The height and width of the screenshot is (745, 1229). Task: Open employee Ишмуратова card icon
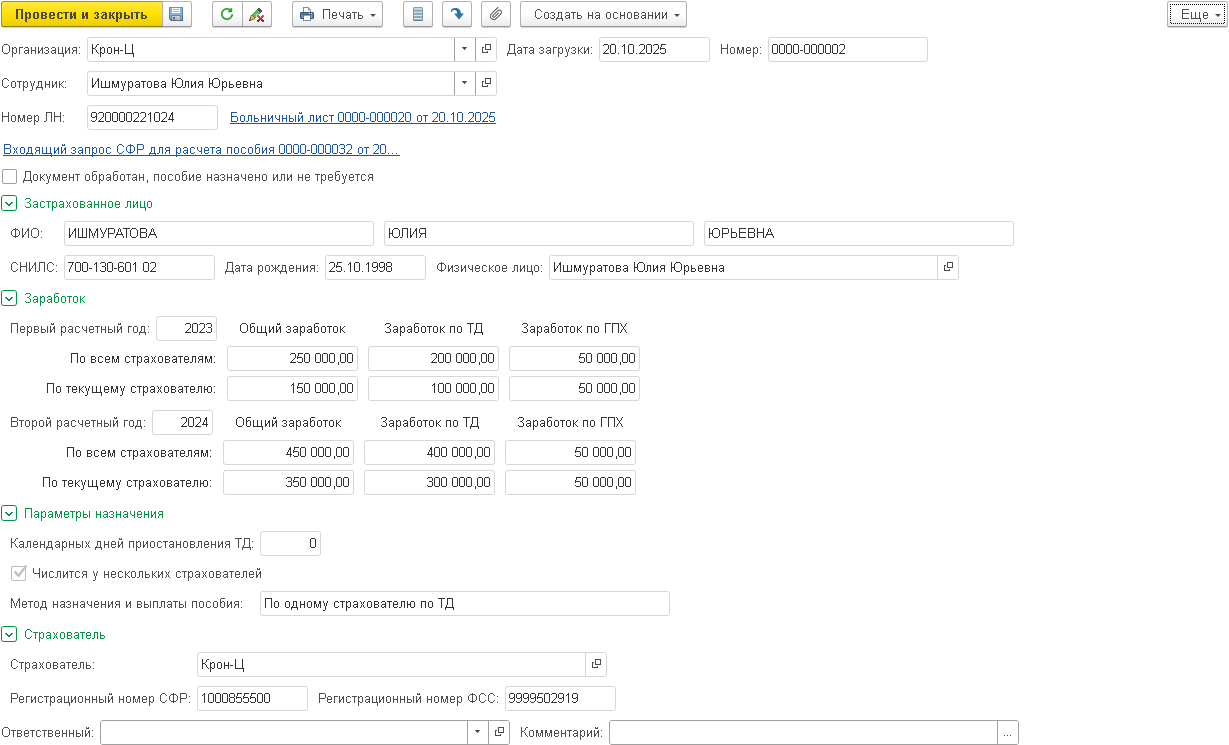[487, 83]
